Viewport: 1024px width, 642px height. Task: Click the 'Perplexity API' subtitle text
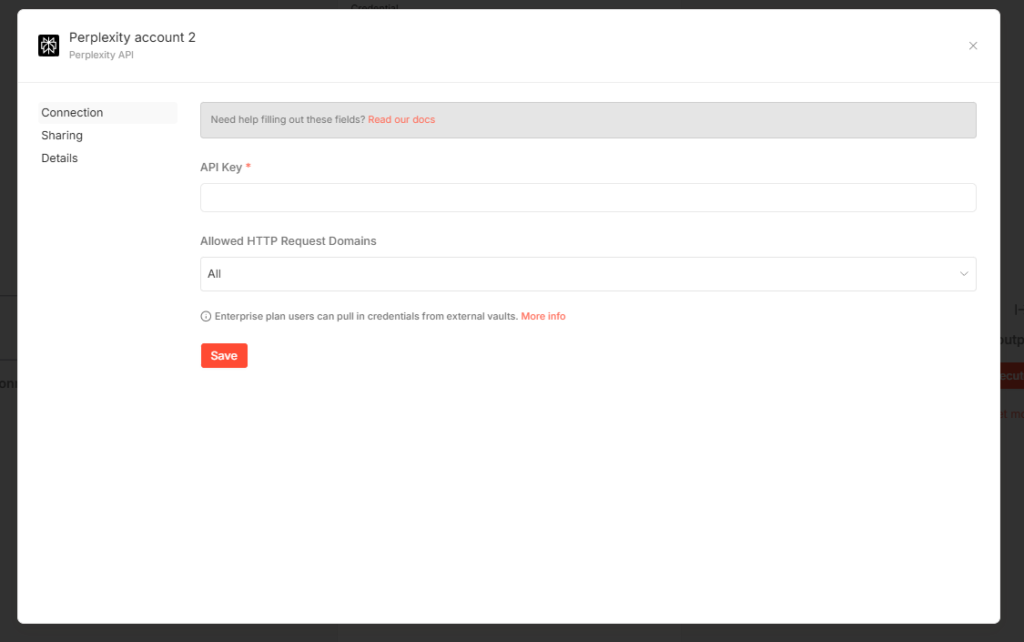(101, 55)
